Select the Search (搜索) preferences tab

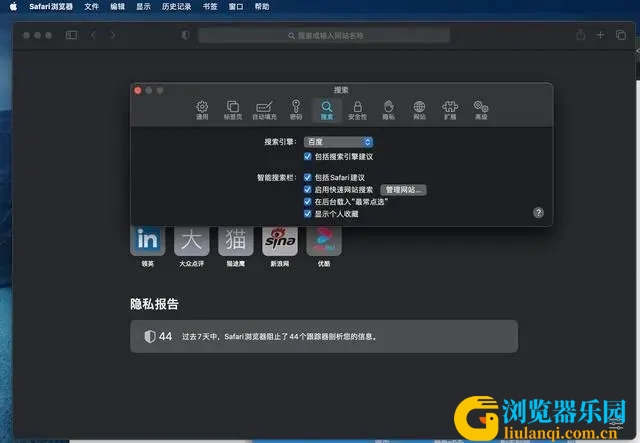point(326,110)
